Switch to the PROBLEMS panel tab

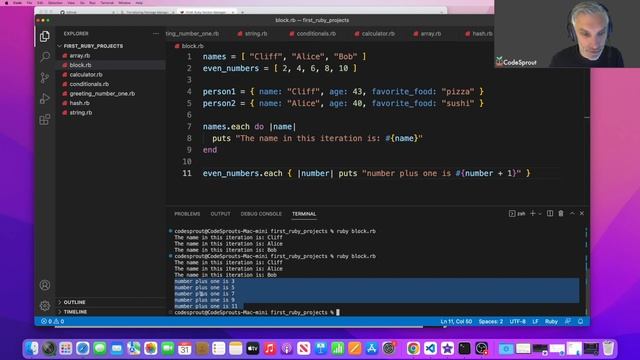187,214
